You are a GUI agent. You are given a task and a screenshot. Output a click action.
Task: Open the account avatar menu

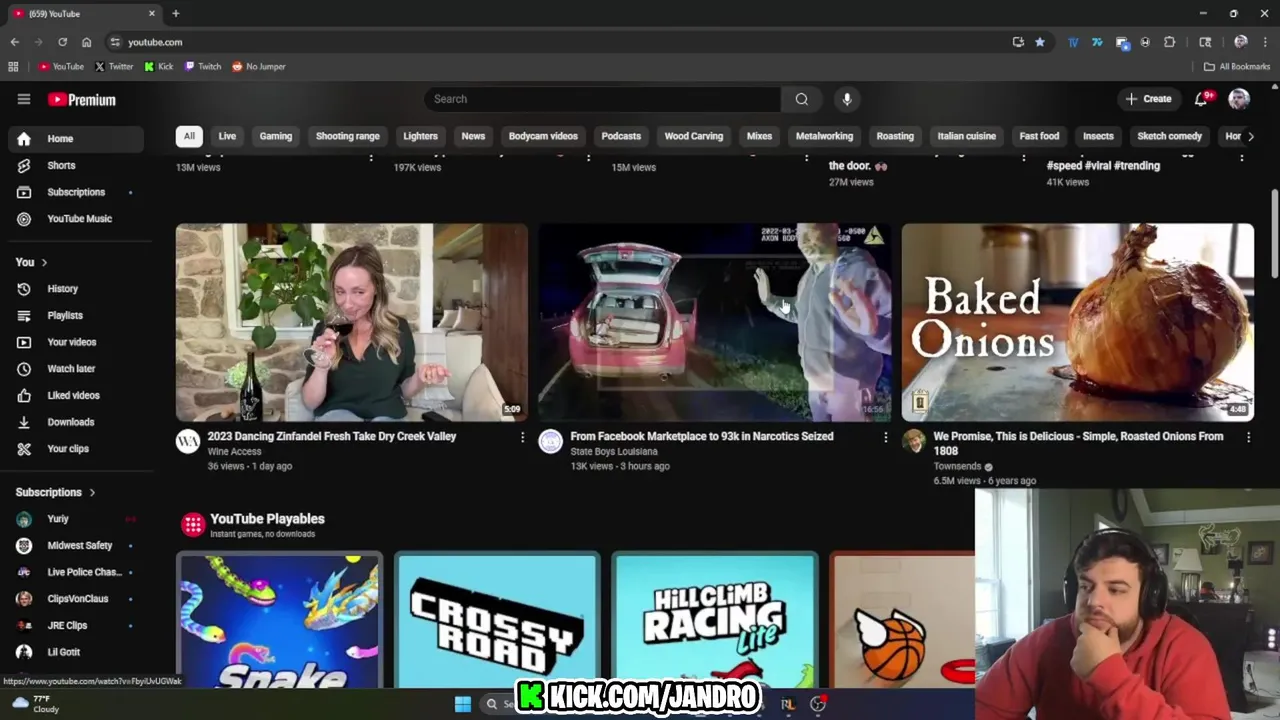1239,99
